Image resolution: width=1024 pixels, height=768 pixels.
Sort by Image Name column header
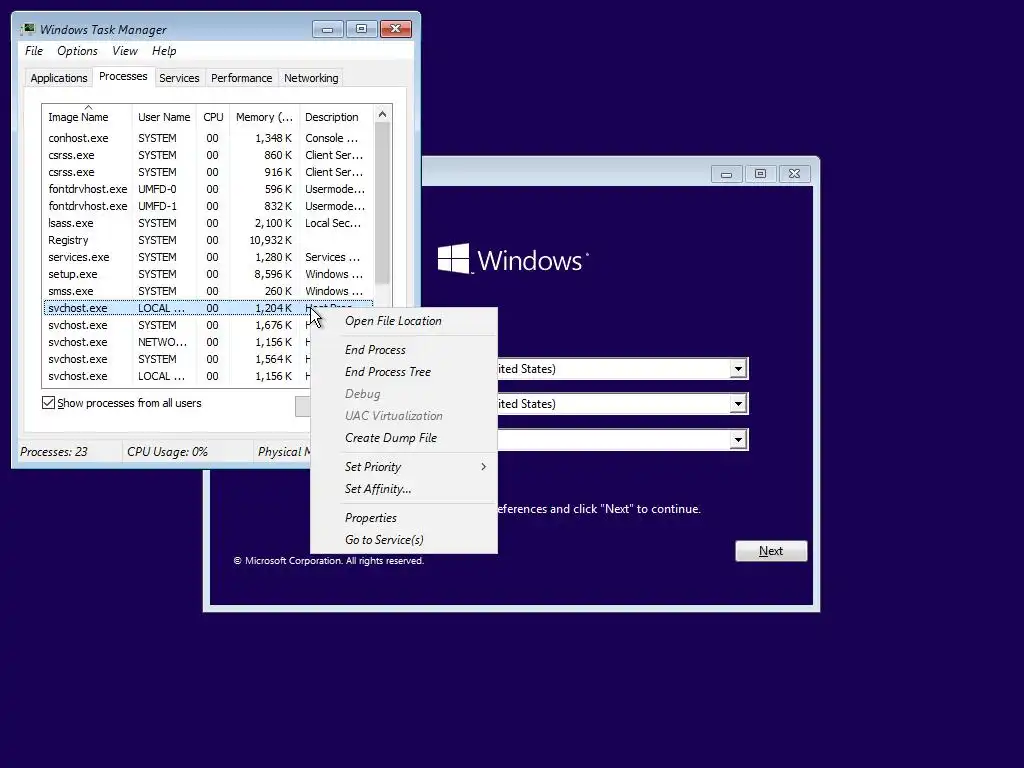87,116
